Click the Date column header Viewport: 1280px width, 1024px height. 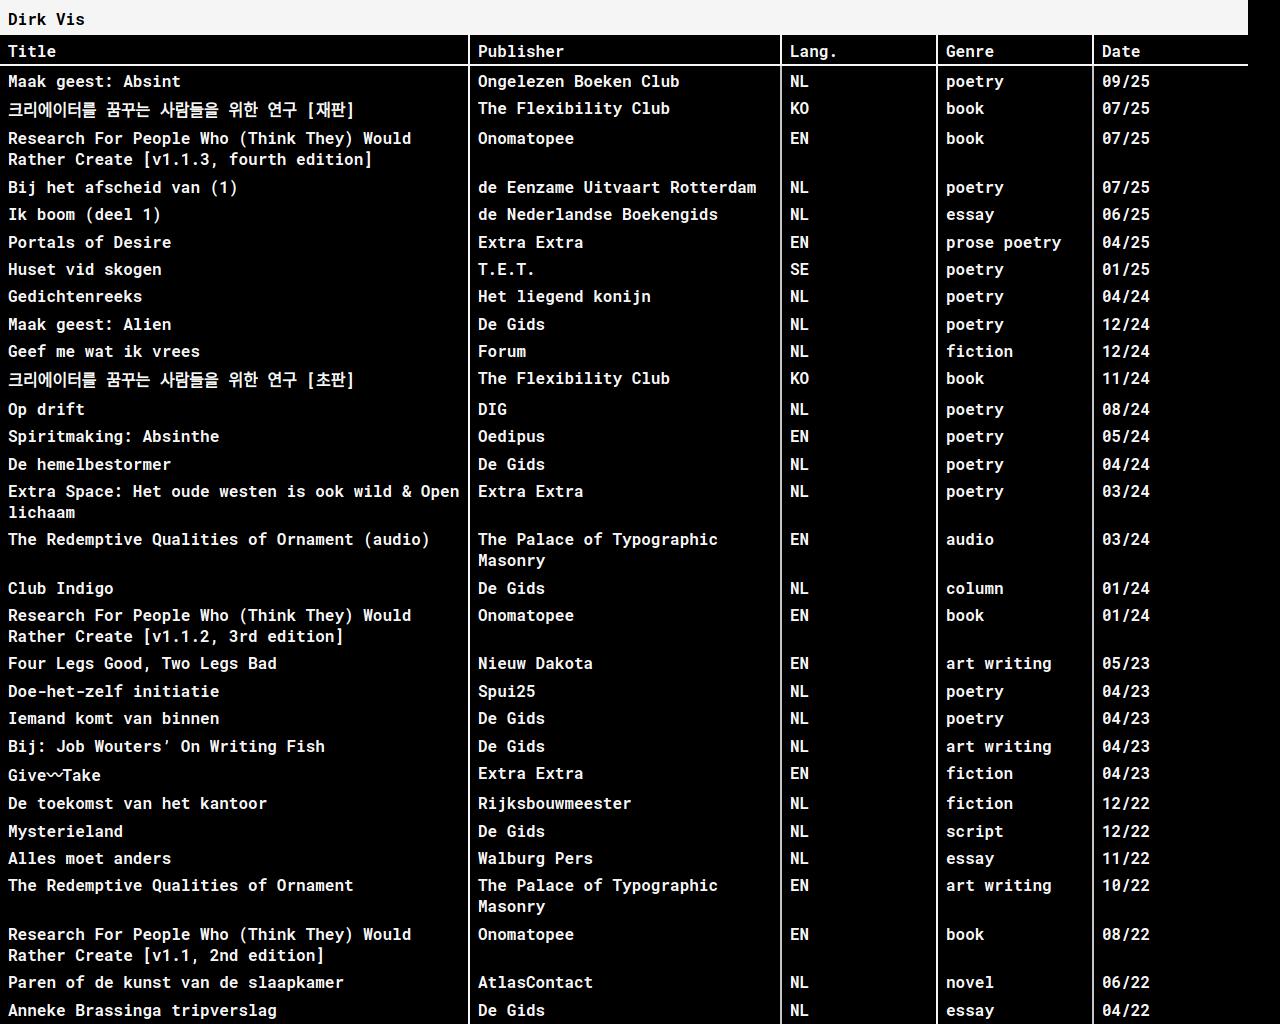(x=1120, y=51)
